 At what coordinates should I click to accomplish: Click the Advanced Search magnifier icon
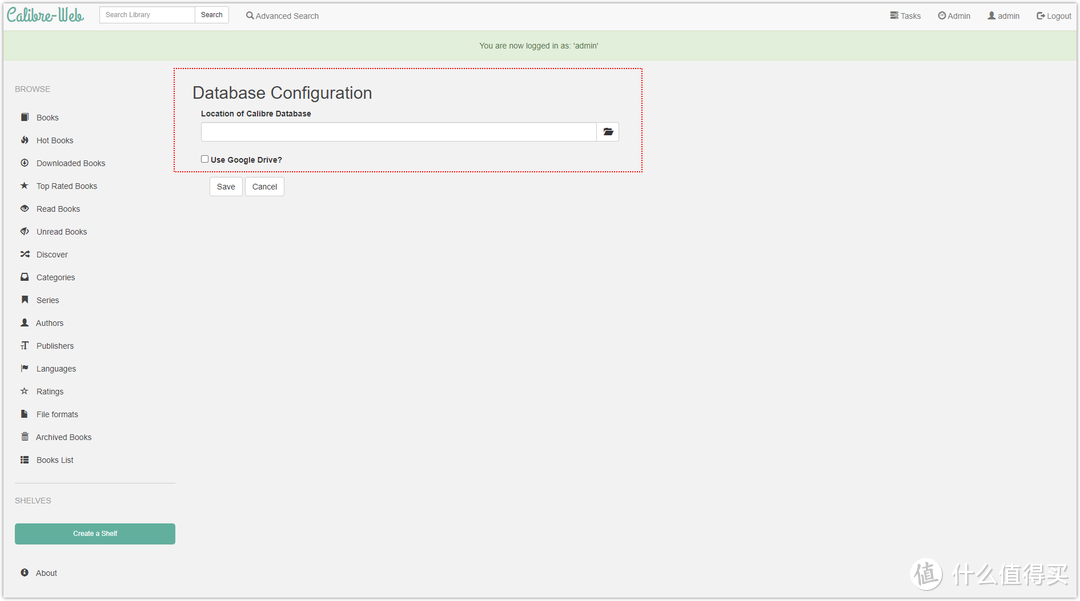coord(250,15)
